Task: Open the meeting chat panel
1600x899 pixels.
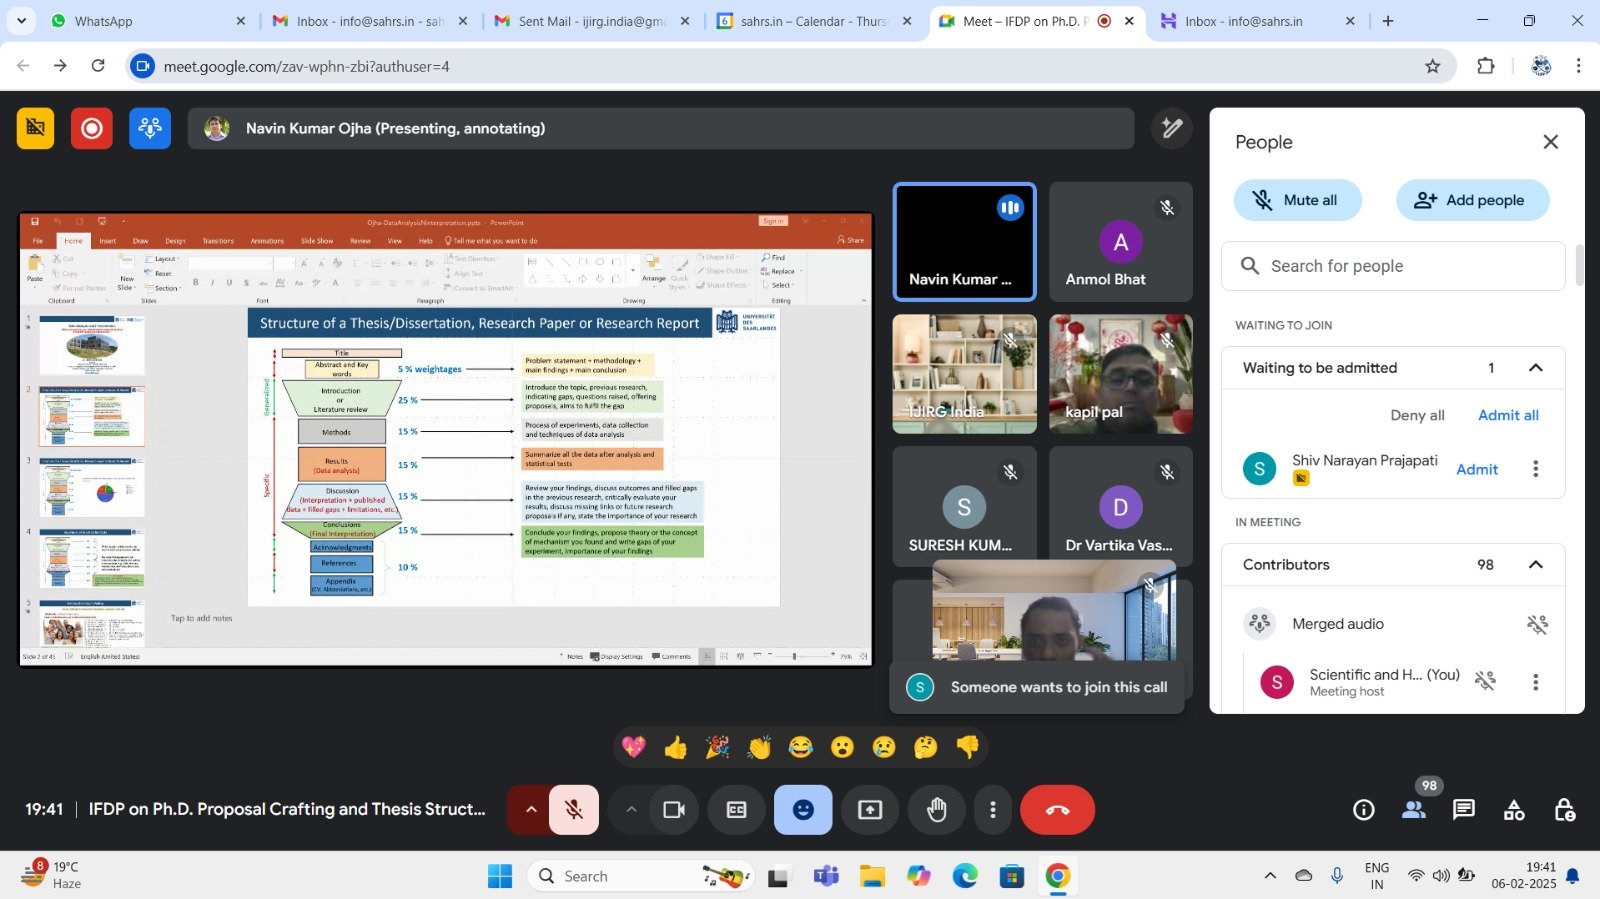Action: [x=1464, y=810]
